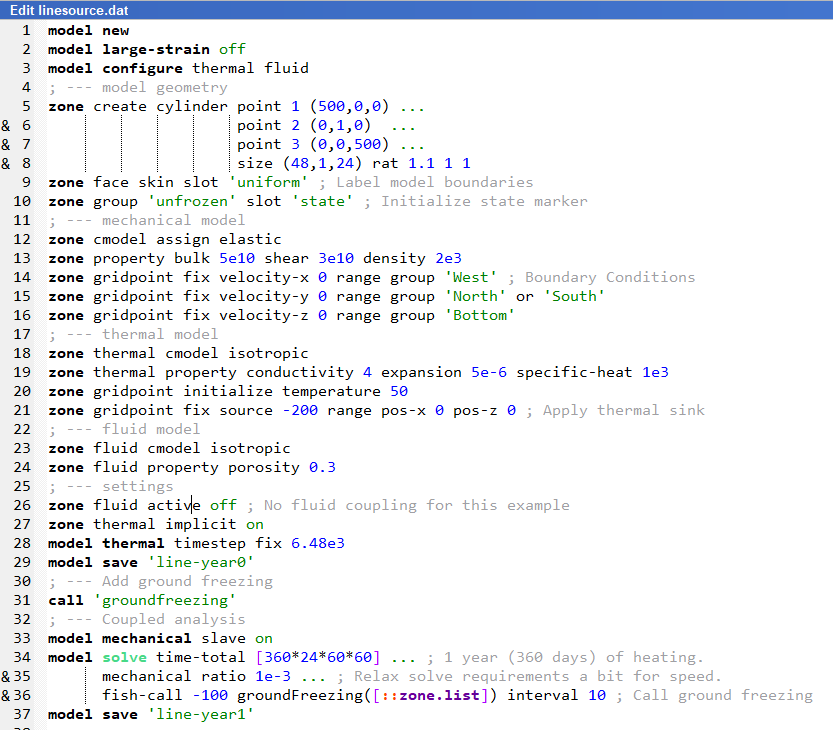Click the density value '2e3'

pos(448,258)
